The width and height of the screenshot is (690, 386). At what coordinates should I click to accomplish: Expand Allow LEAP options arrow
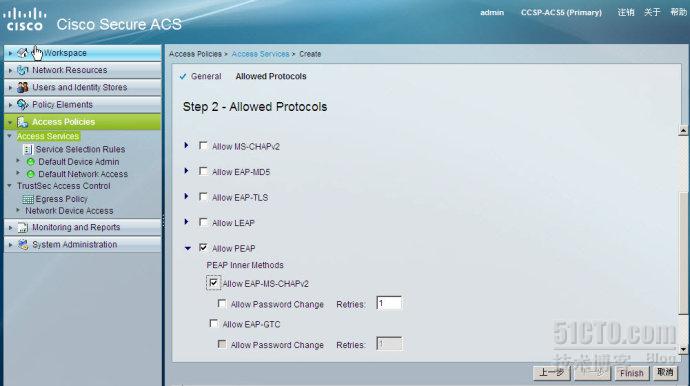187,222
